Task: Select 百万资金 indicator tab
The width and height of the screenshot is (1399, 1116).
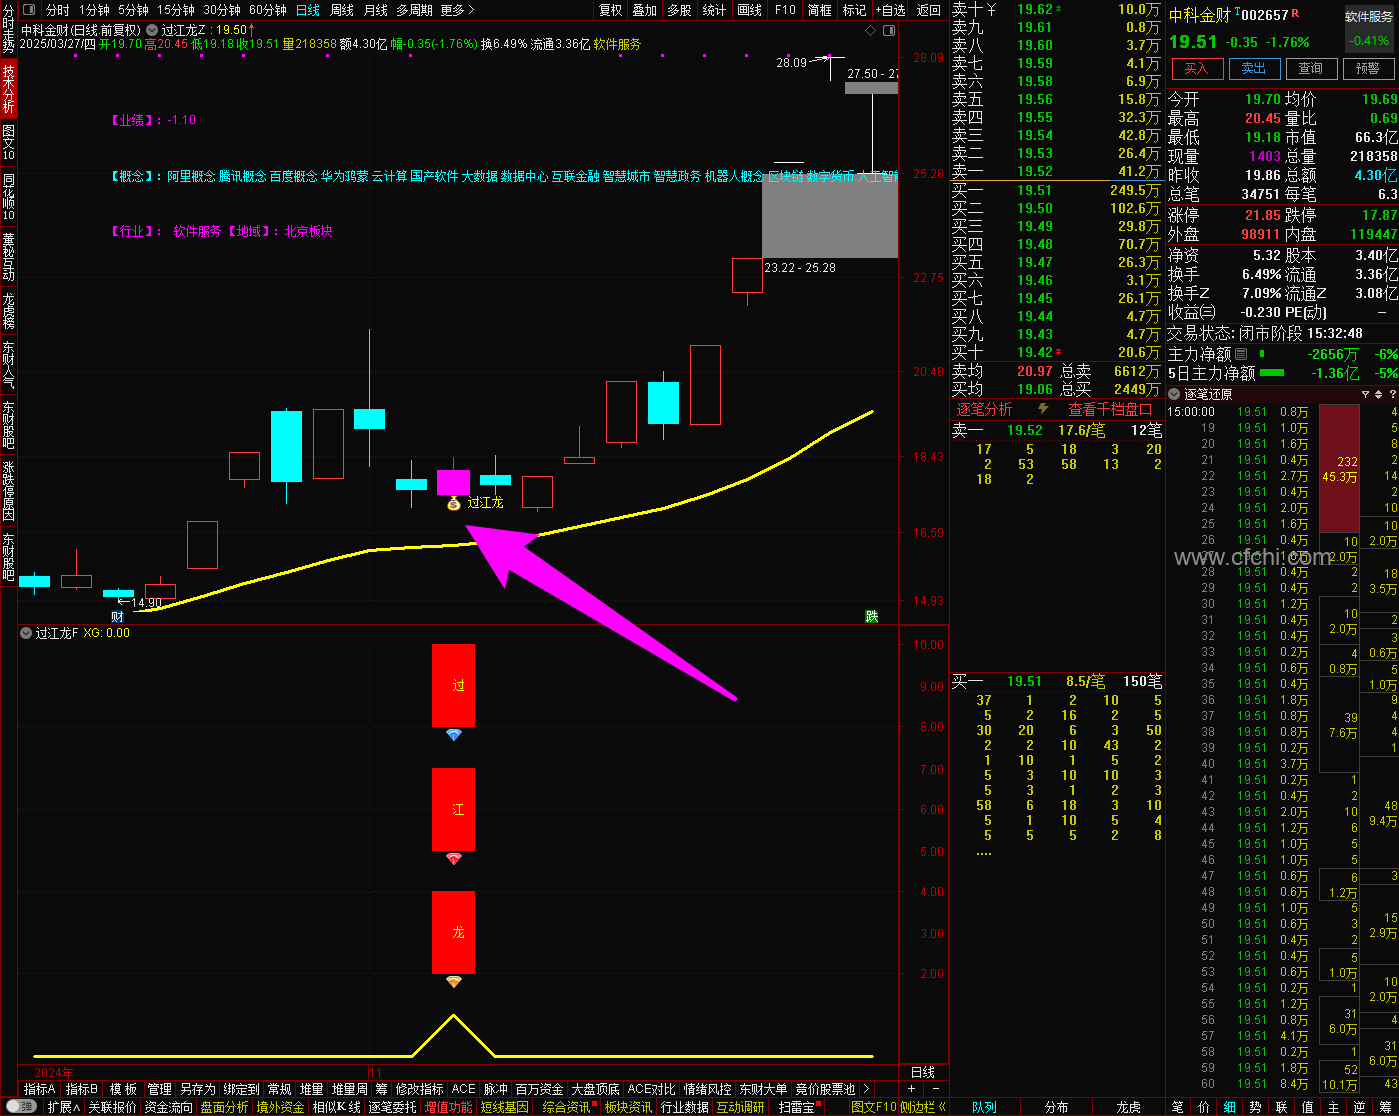Action: tap(540, 1089)
